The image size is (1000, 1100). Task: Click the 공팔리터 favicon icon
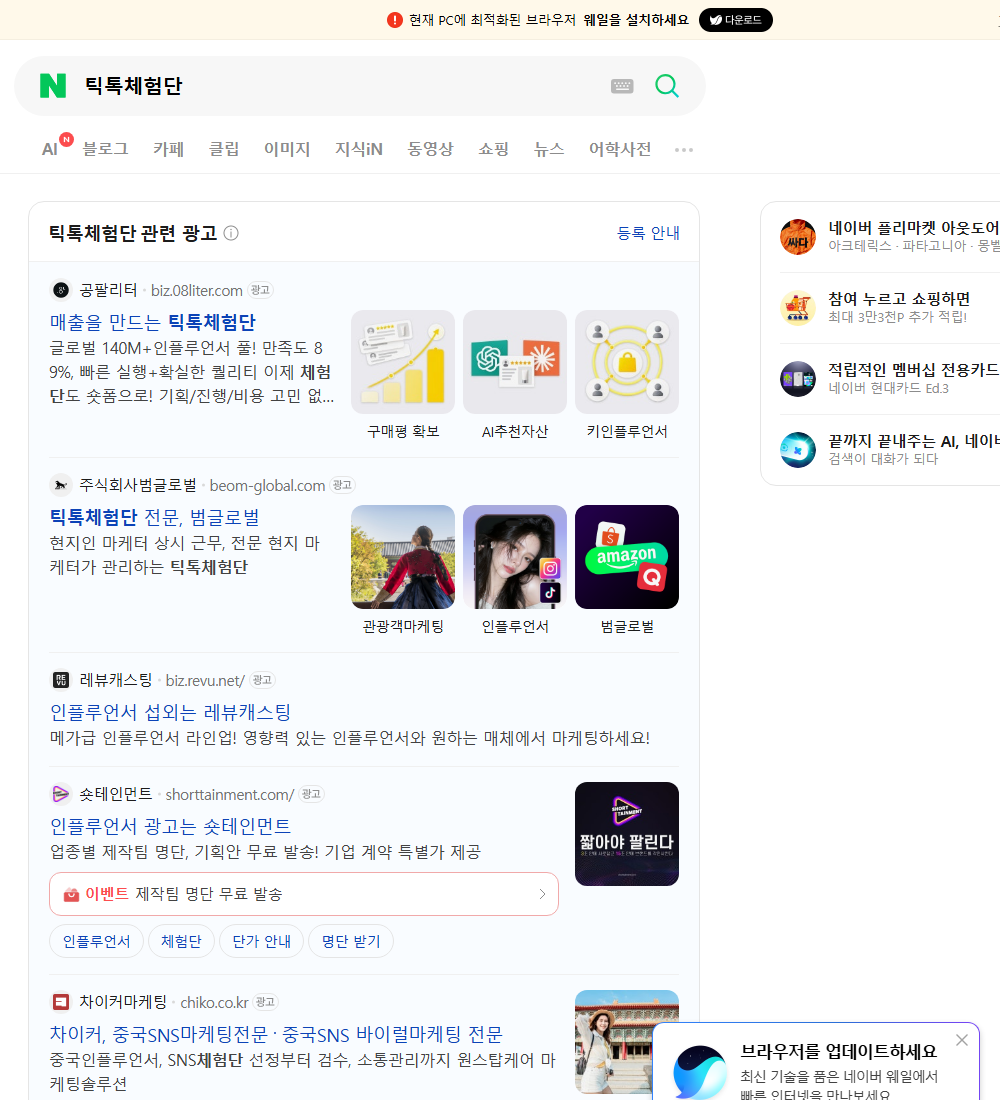point(61,290)
